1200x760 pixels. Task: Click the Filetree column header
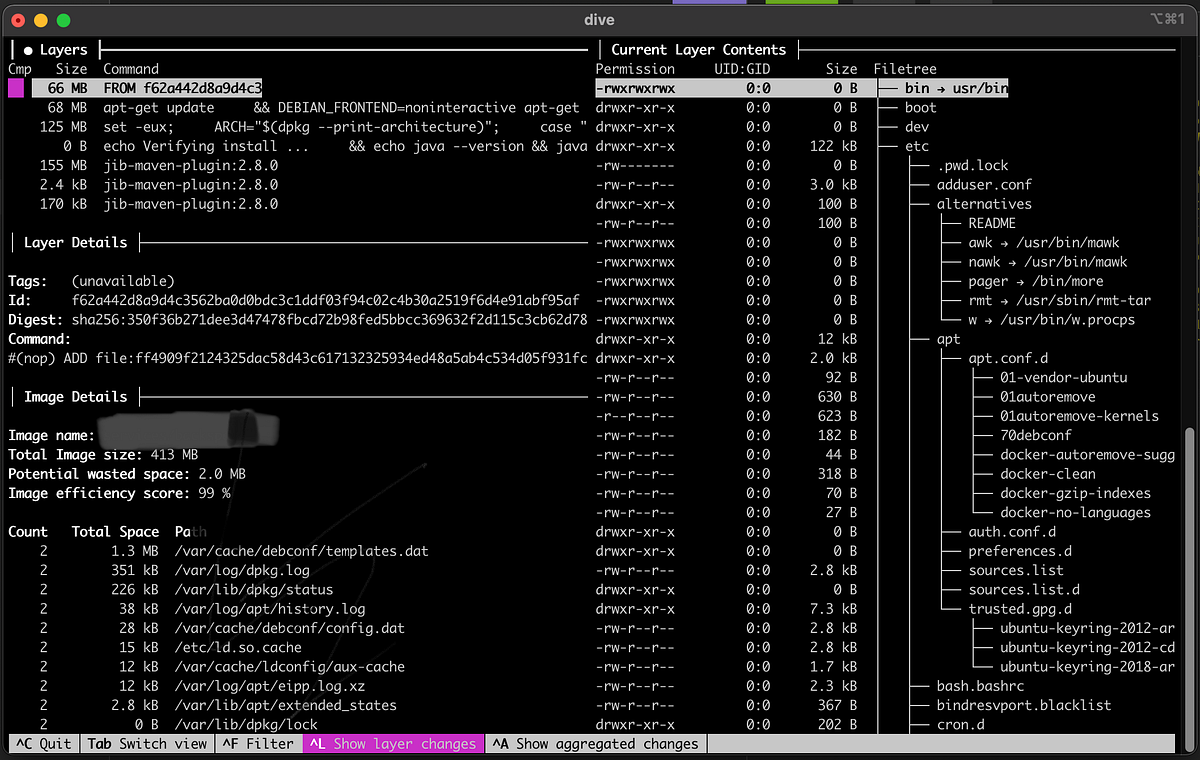(906, 69)
